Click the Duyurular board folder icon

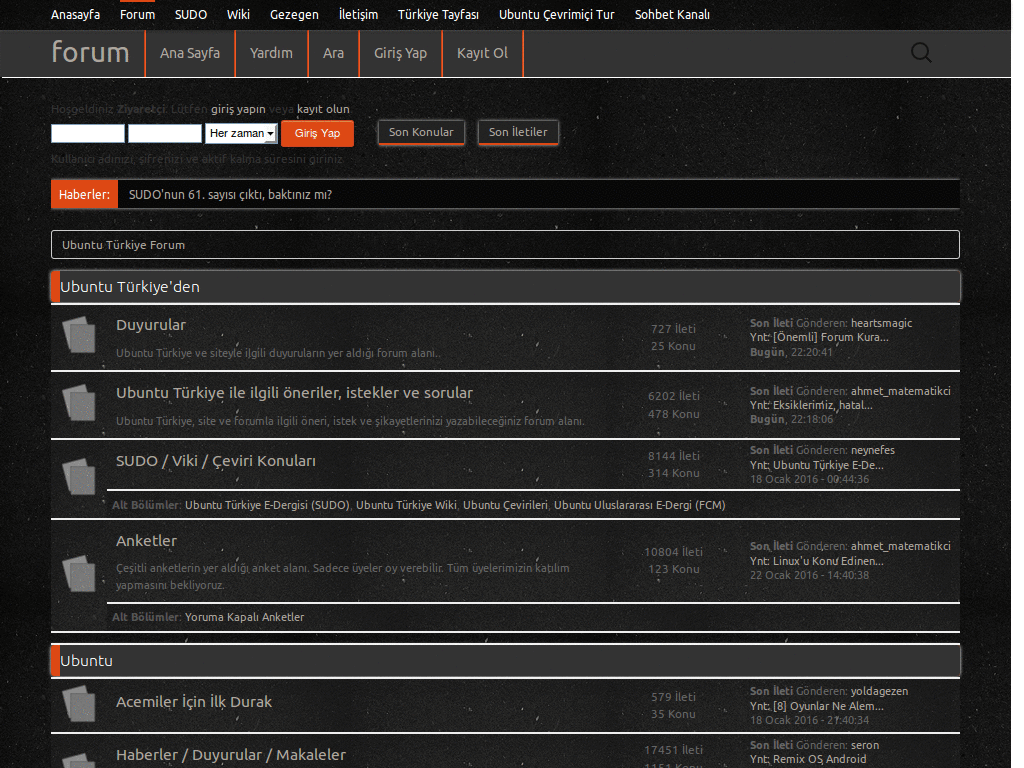pos(79,334)
